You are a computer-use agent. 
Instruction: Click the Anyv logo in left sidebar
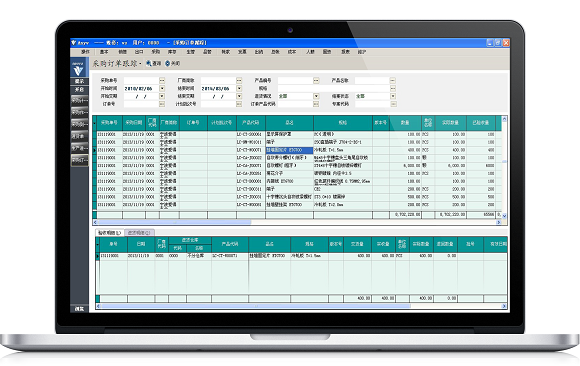click(x=79, y=68)
